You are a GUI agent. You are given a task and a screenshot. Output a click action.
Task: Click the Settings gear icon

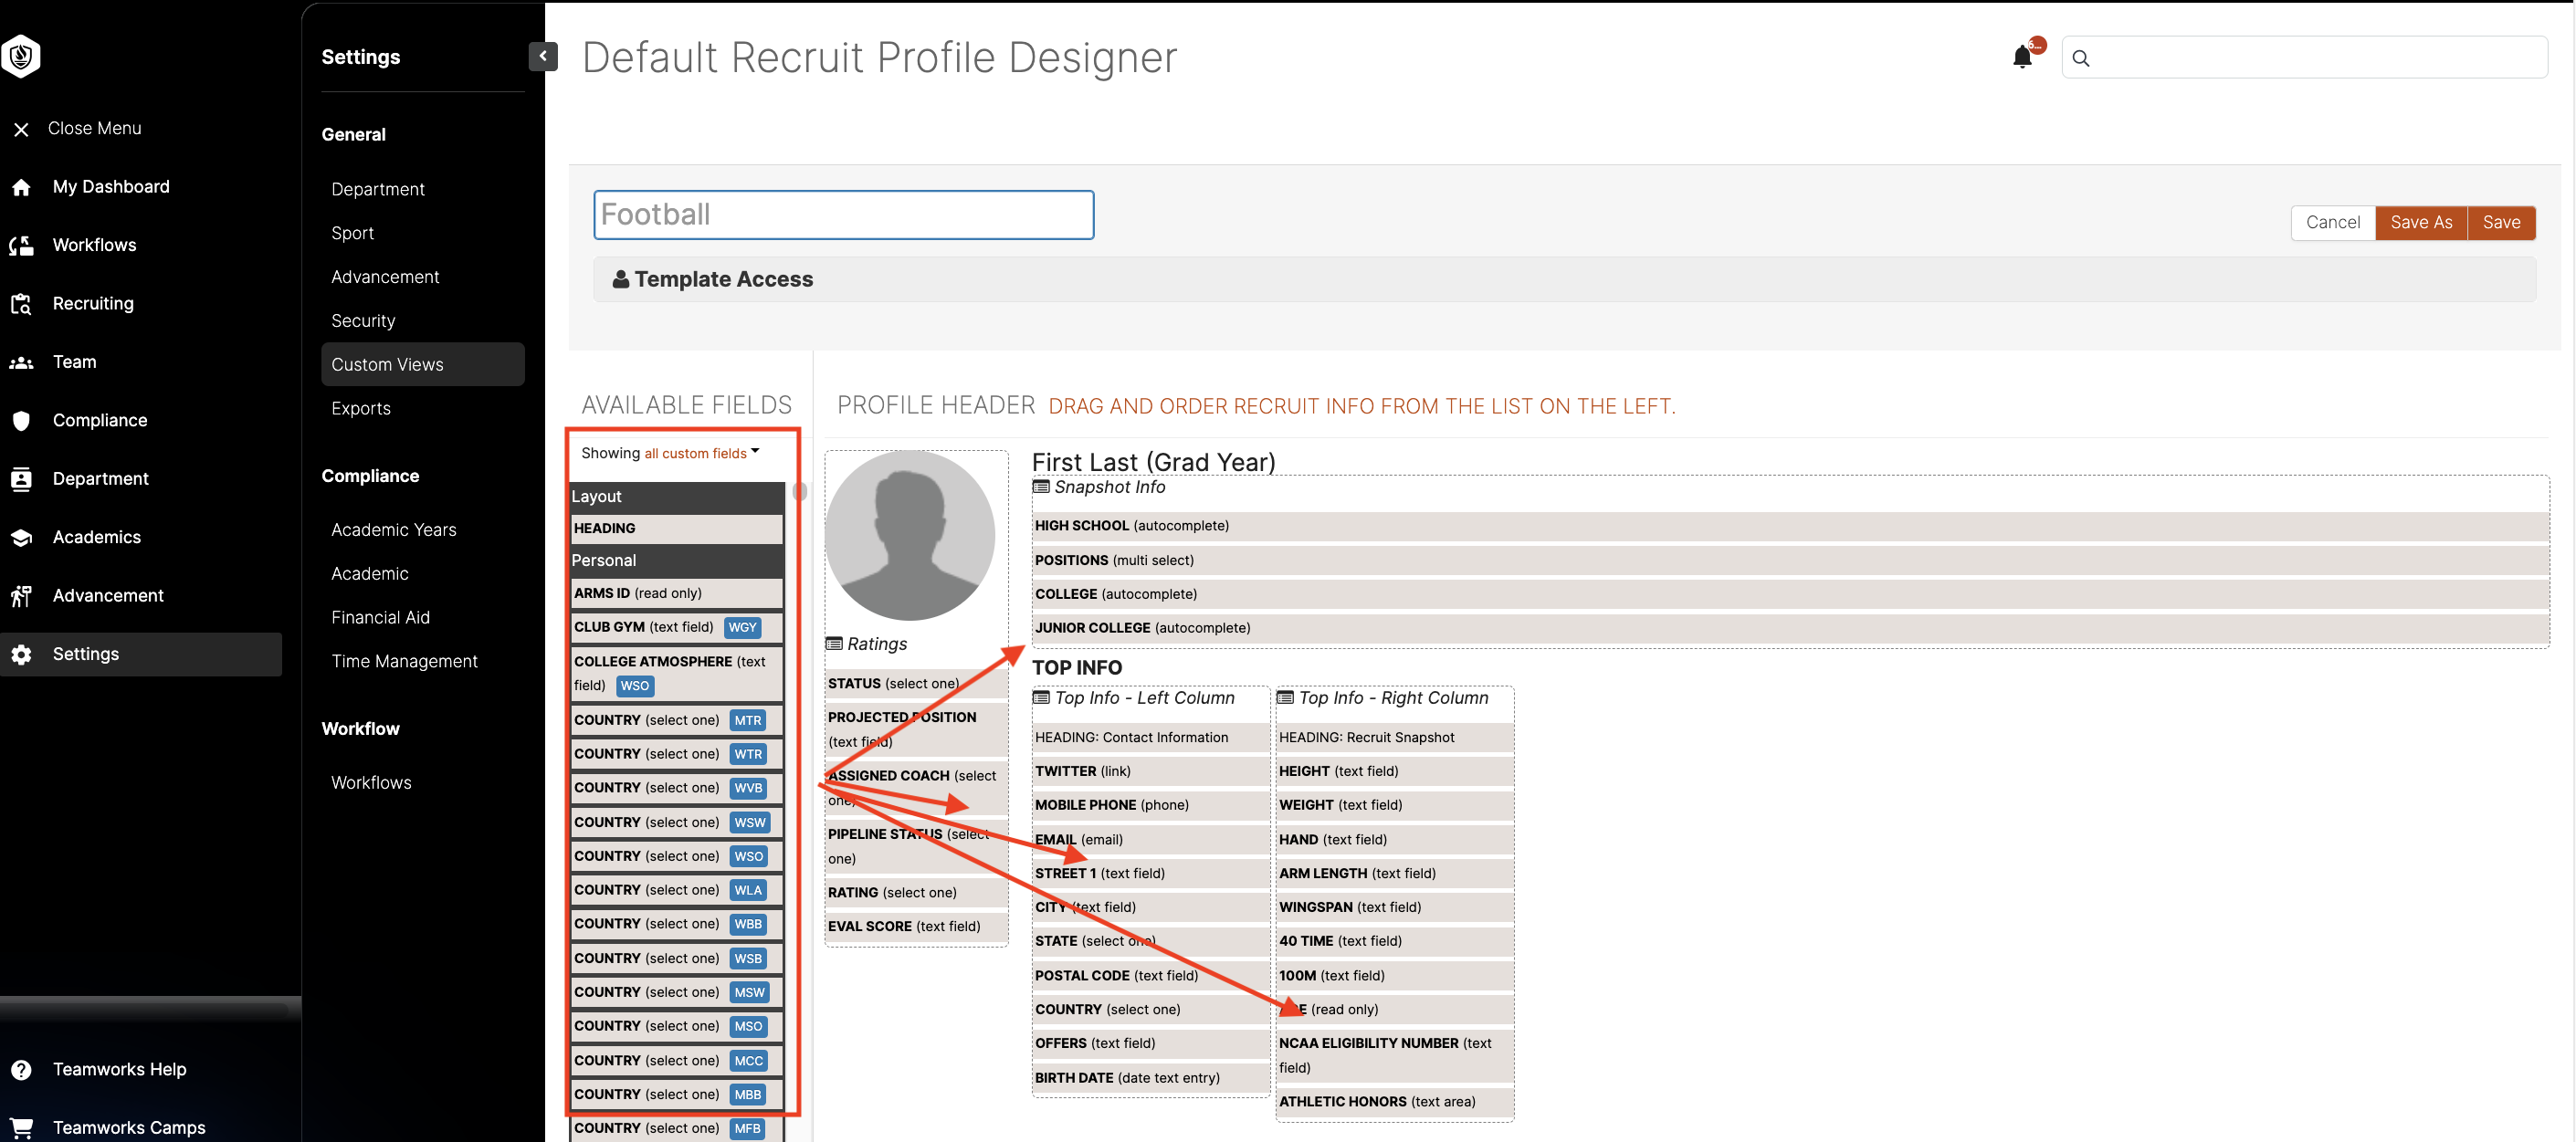tap(21, 654)
